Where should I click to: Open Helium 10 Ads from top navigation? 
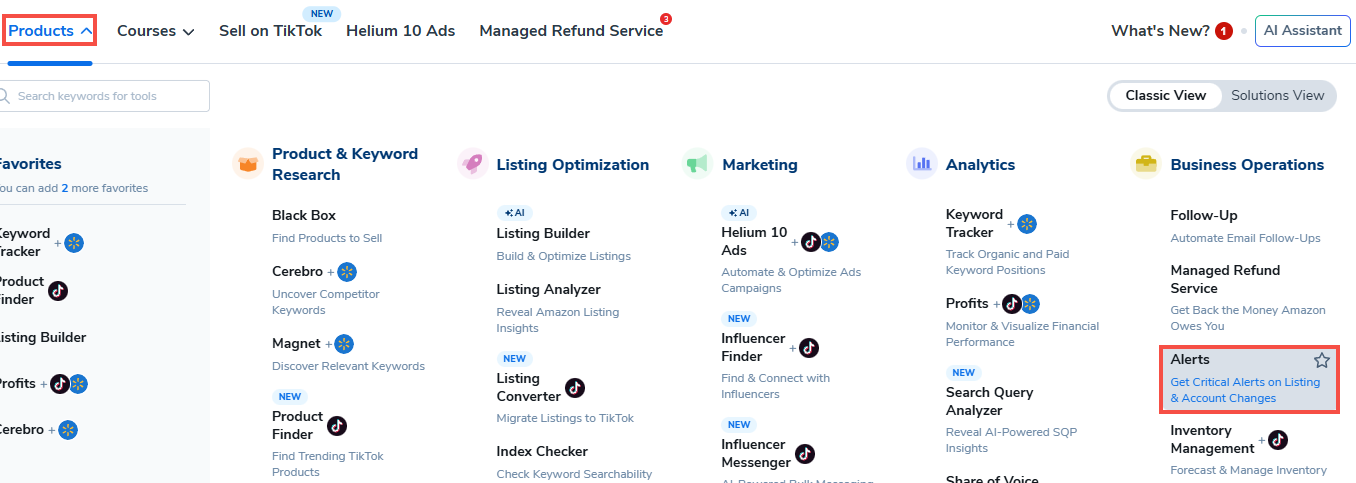point(400,31)
